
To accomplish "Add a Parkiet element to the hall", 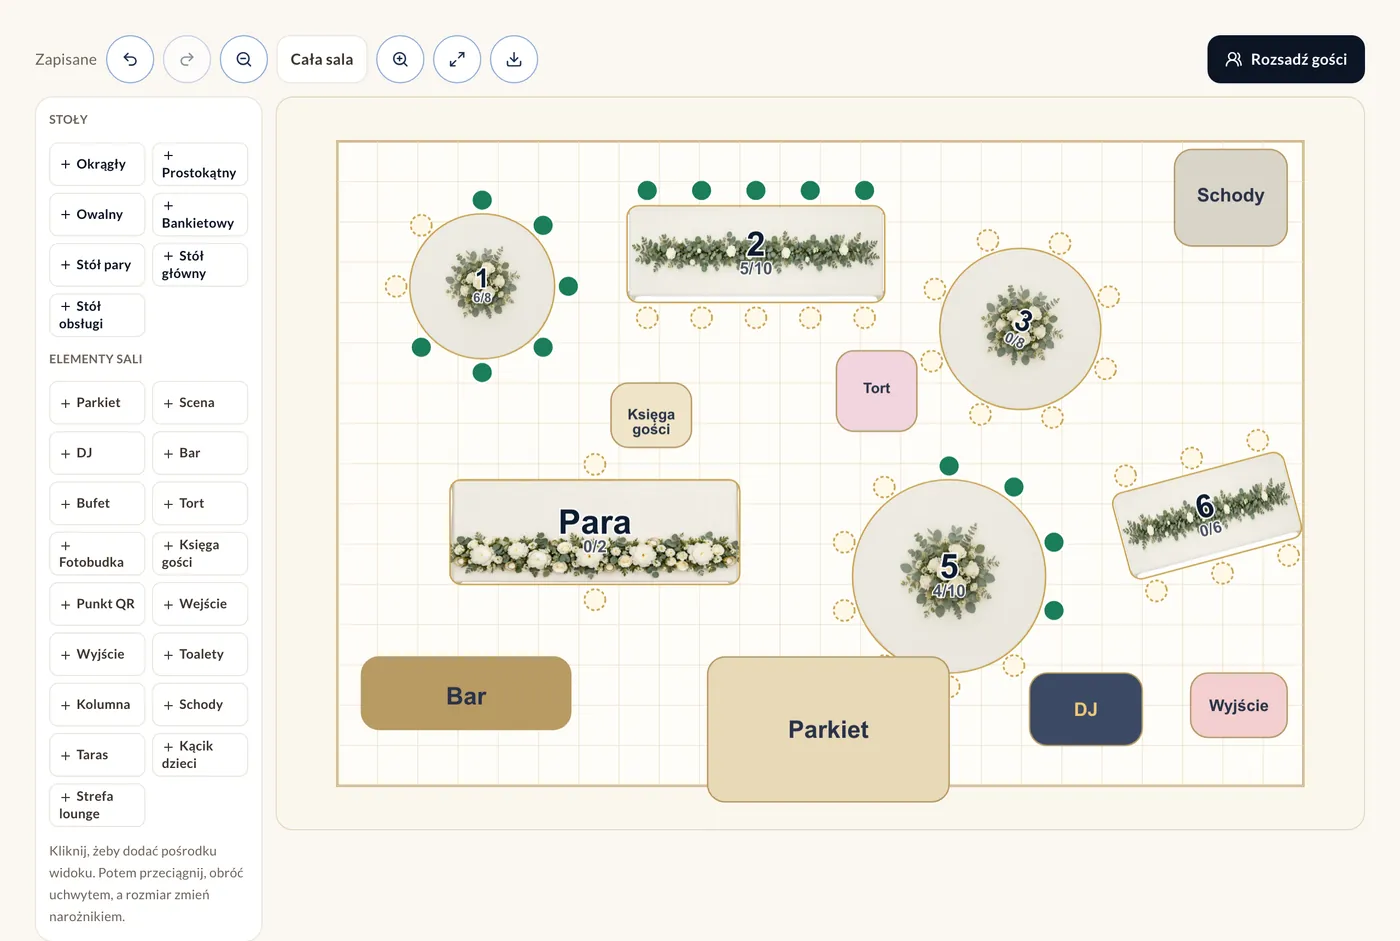I will coord(97,403).
